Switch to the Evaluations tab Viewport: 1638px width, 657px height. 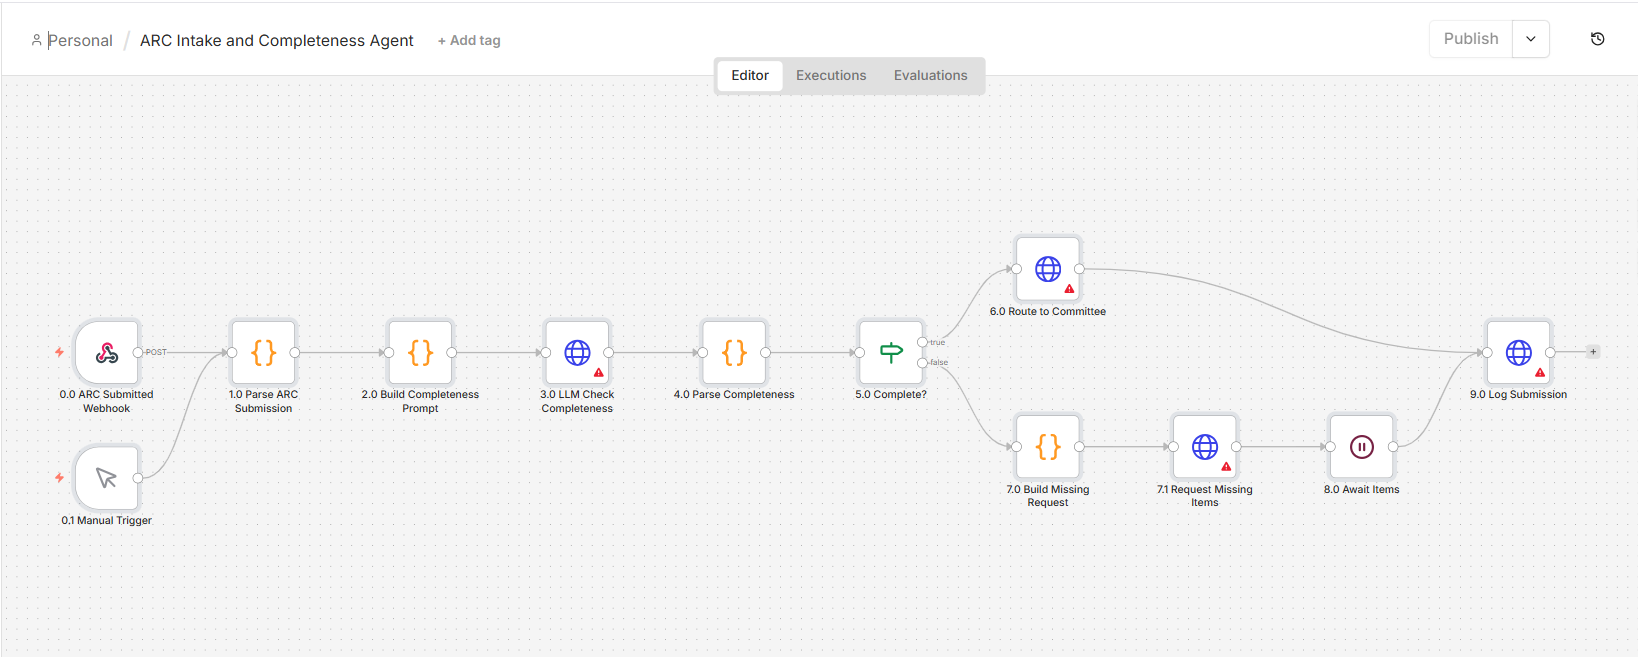[931, 75]
